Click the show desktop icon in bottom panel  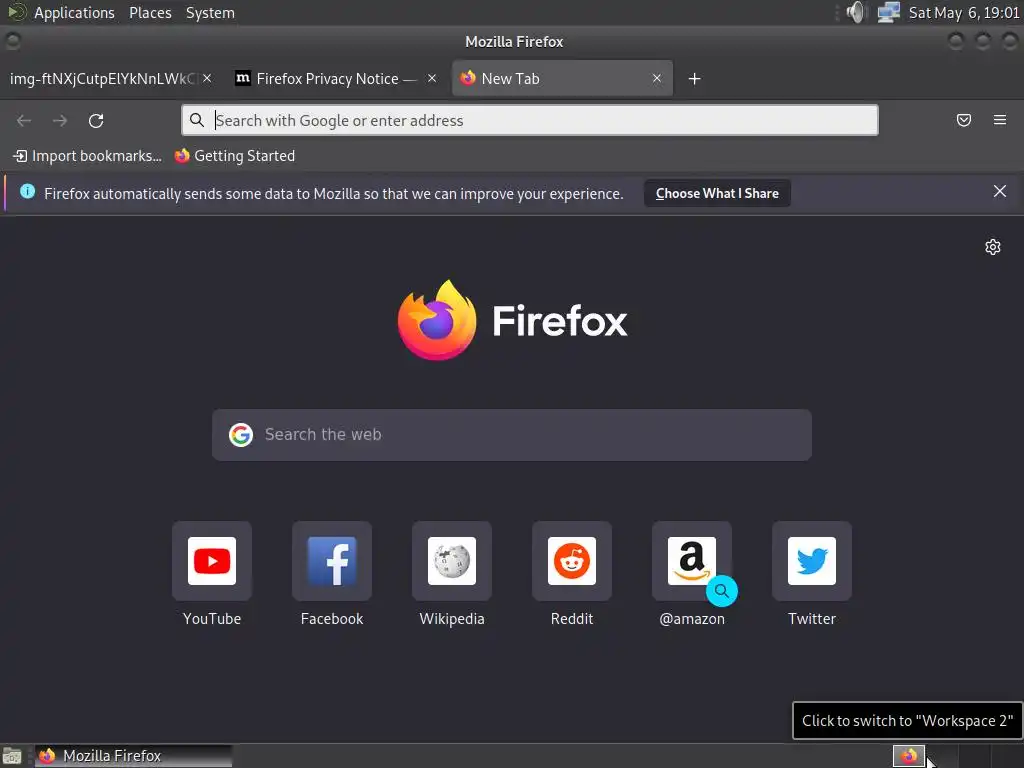coord(12,756)
